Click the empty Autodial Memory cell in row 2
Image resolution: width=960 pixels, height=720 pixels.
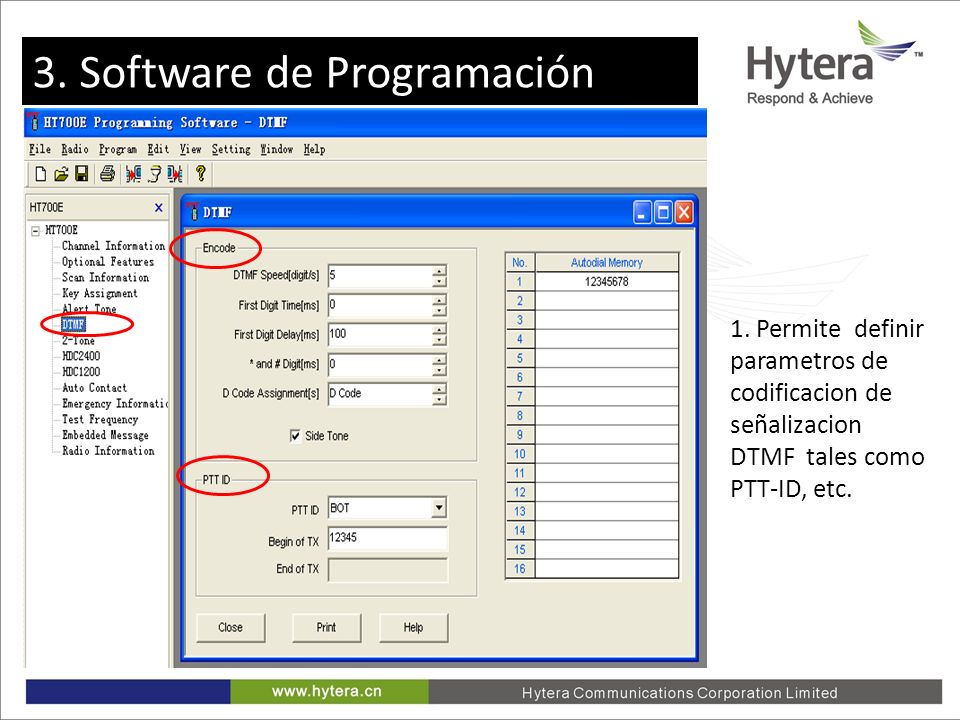607,301
